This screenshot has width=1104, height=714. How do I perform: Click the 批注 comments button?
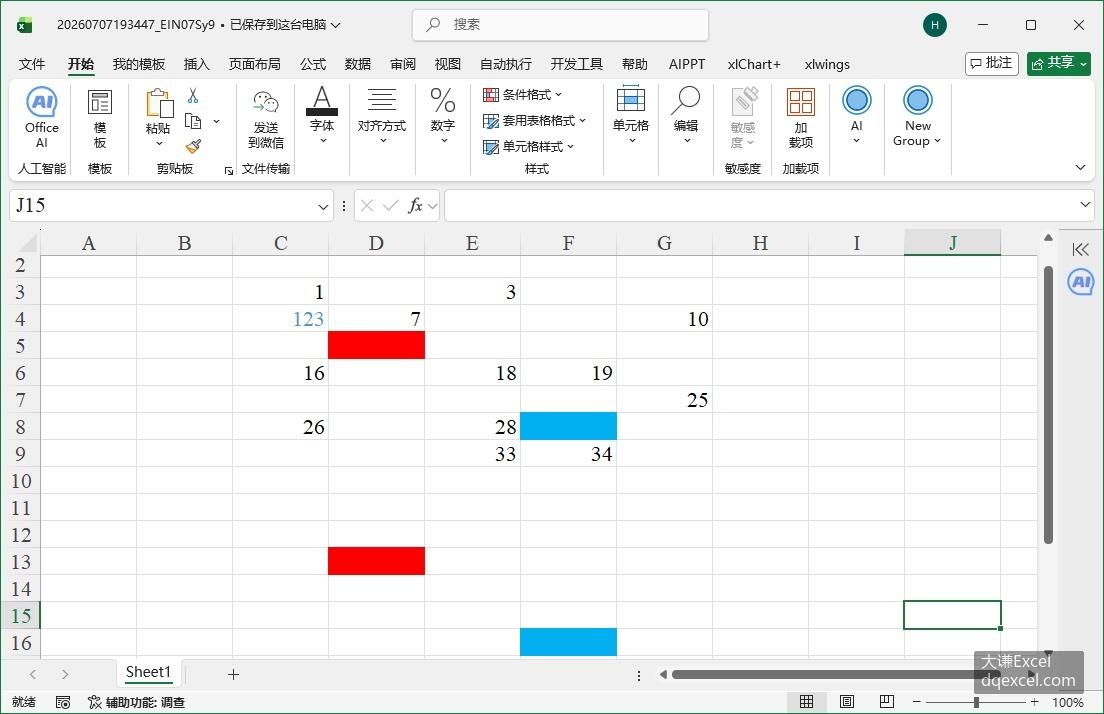point(991,63)
